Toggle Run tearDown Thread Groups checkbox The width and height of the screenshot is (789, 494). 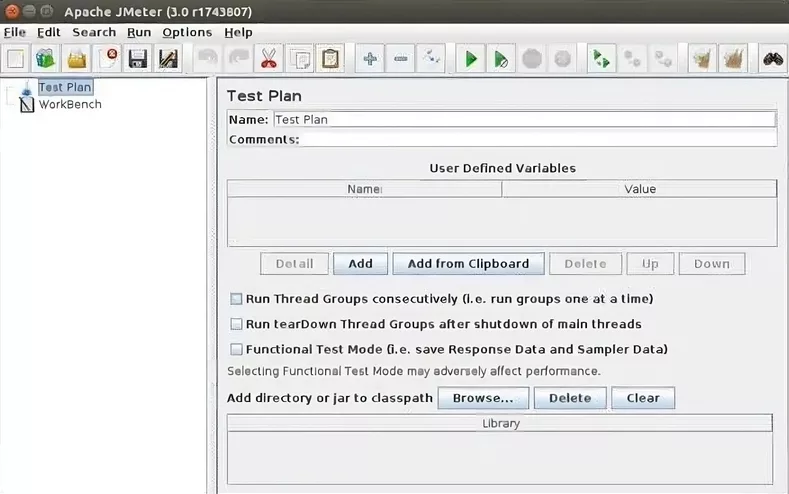[237, 324]
